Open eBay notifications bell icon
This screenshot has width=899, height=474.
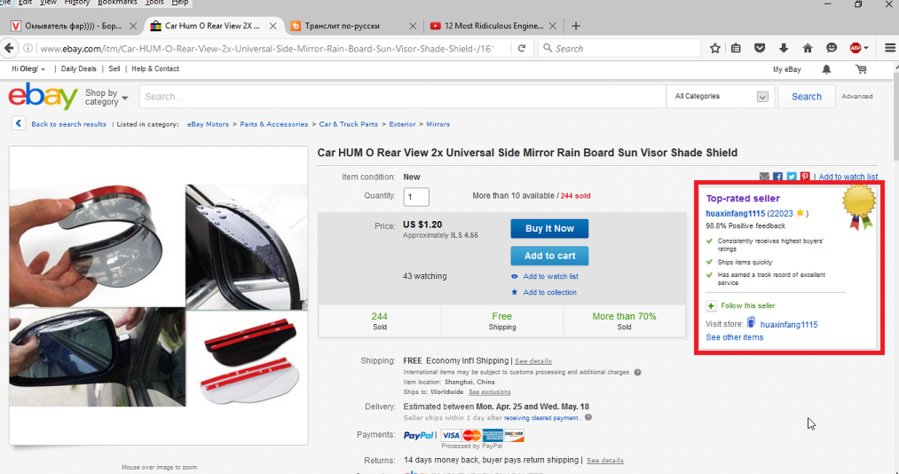tap(826, 69)
